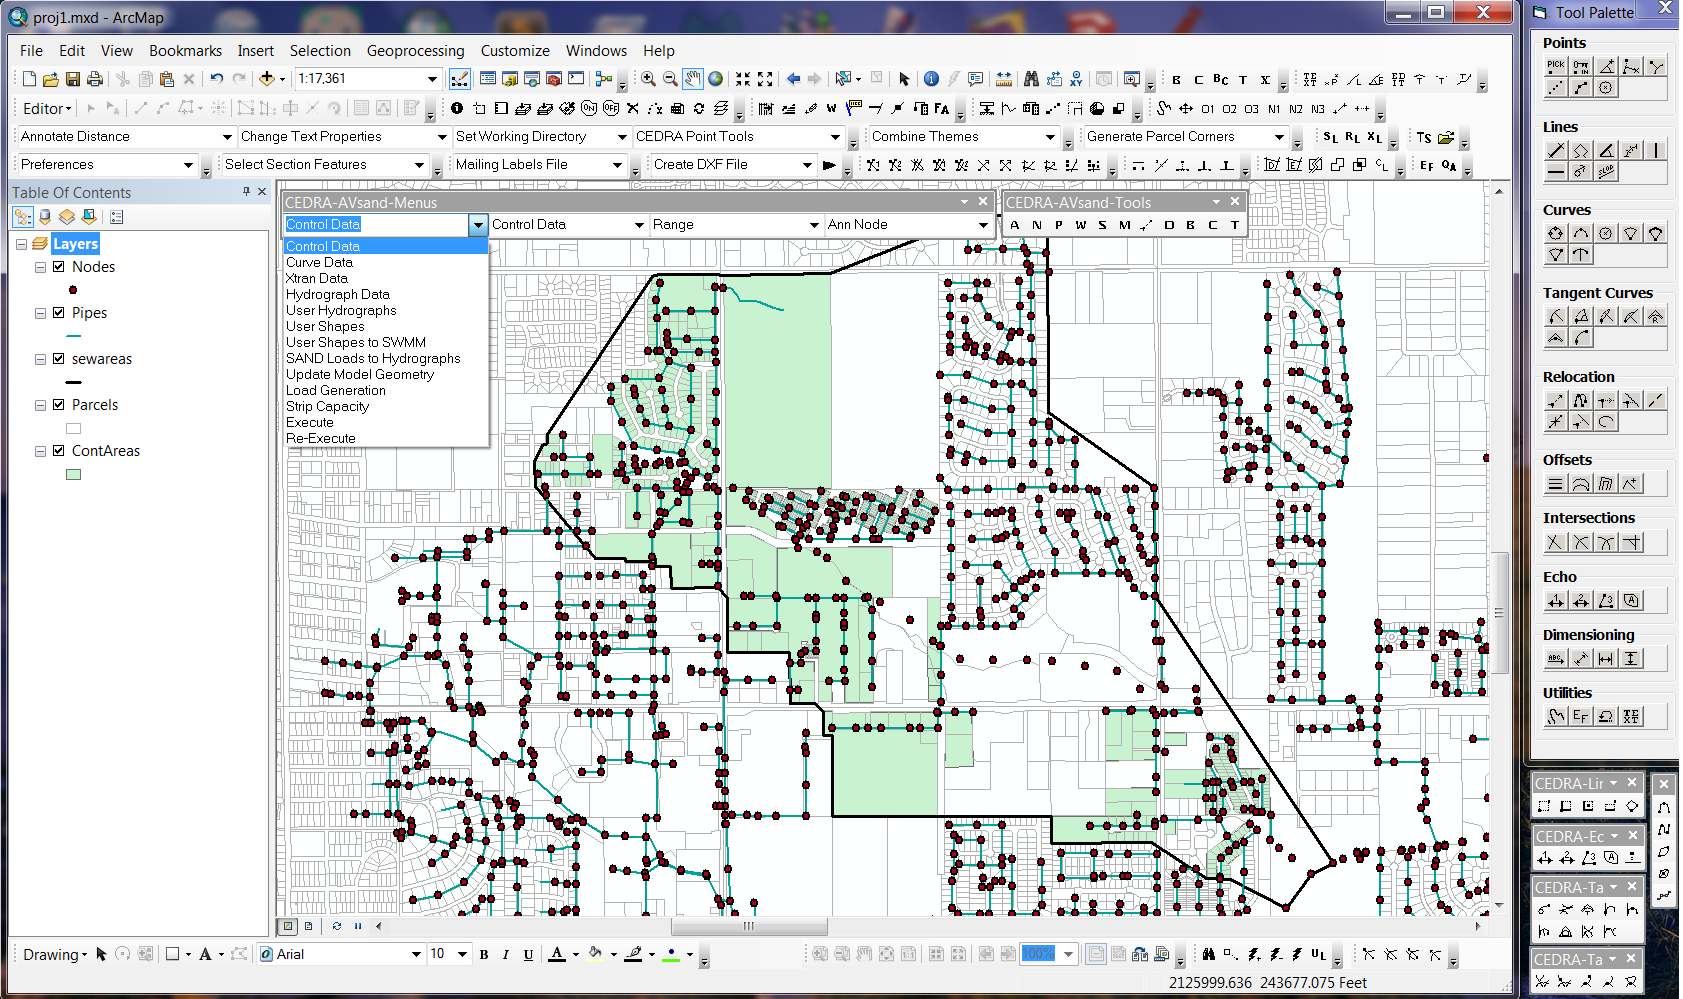
Task: Click the QA toolbar icon
Action: tap(1449, 165)
